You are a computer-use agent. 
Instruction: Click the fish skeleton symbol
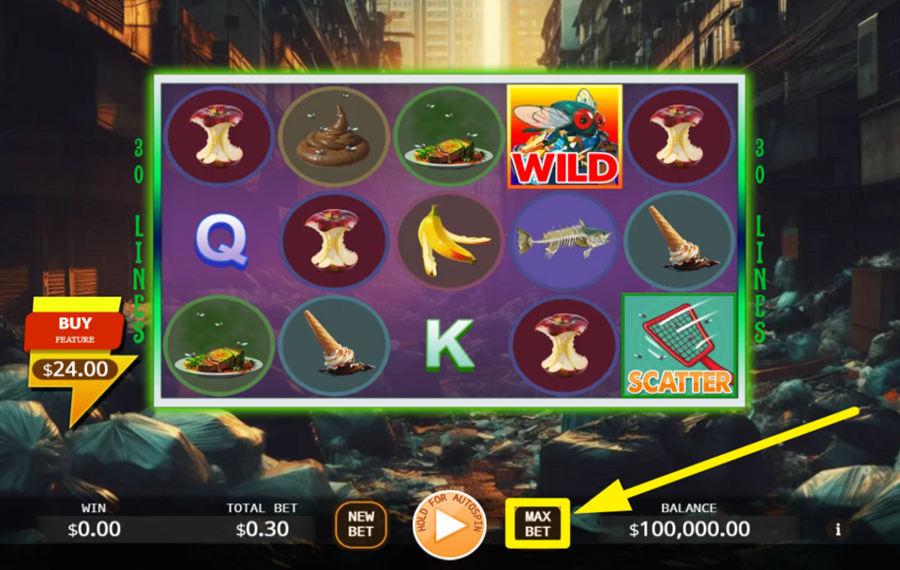click(564, 241)
